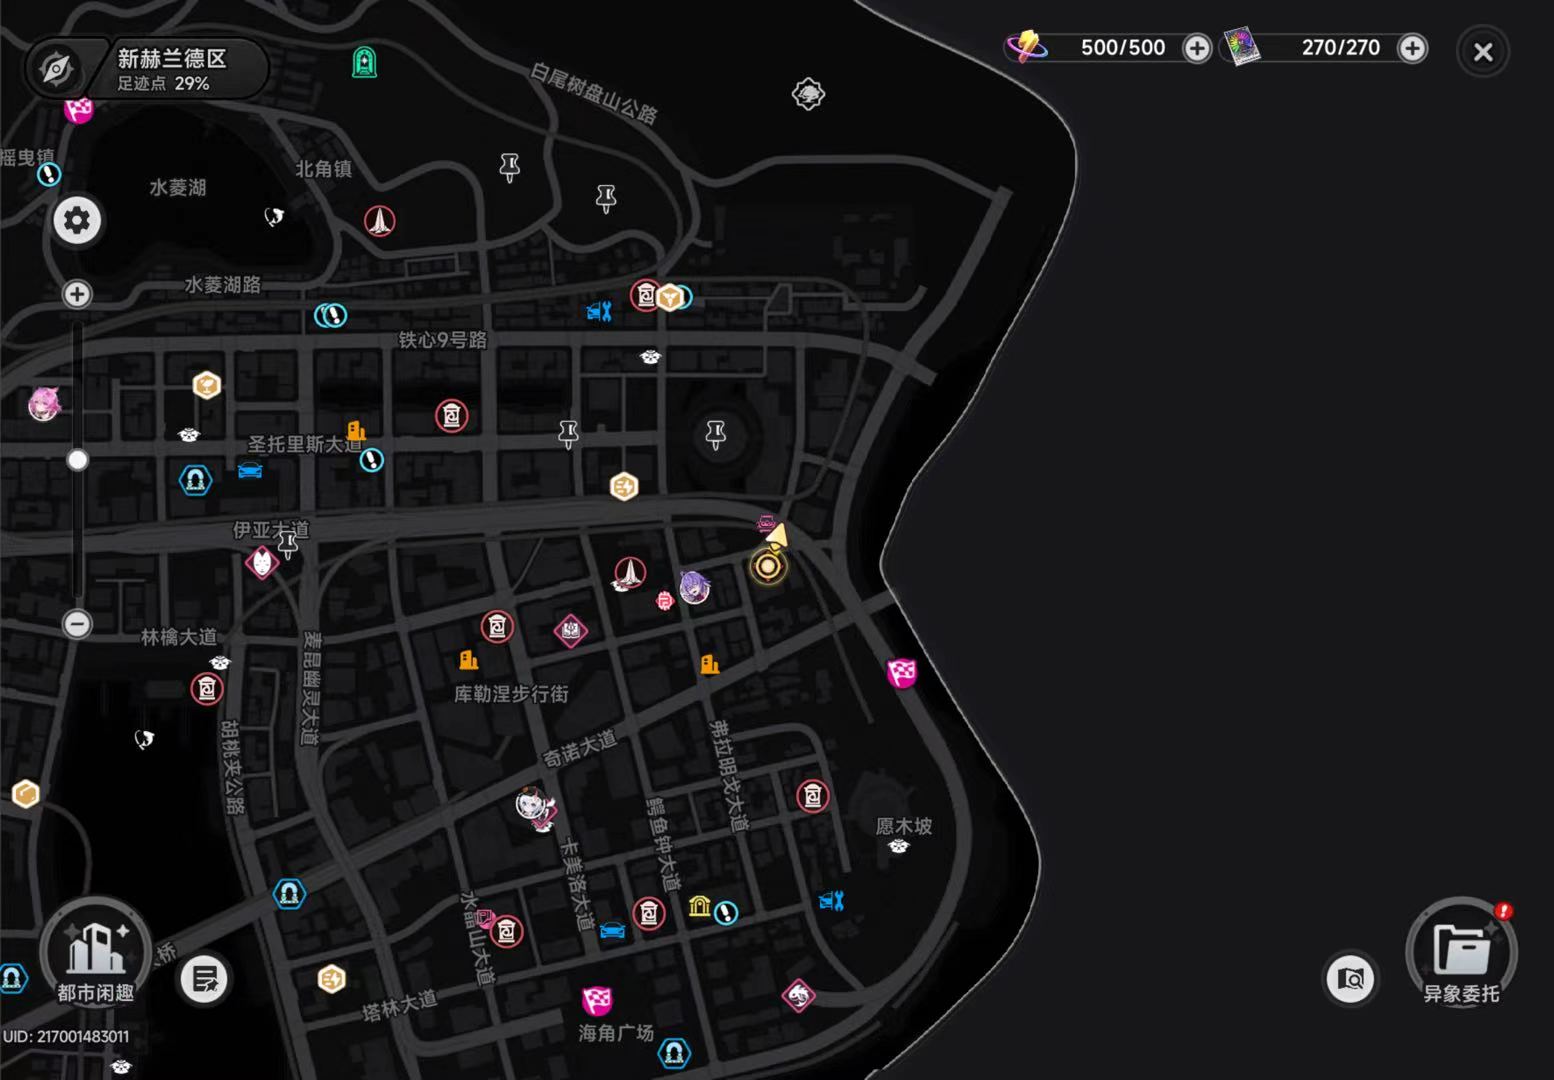1554x1080 pixels.
Task: Click the zoom slider handle
Action: point(77,460)
